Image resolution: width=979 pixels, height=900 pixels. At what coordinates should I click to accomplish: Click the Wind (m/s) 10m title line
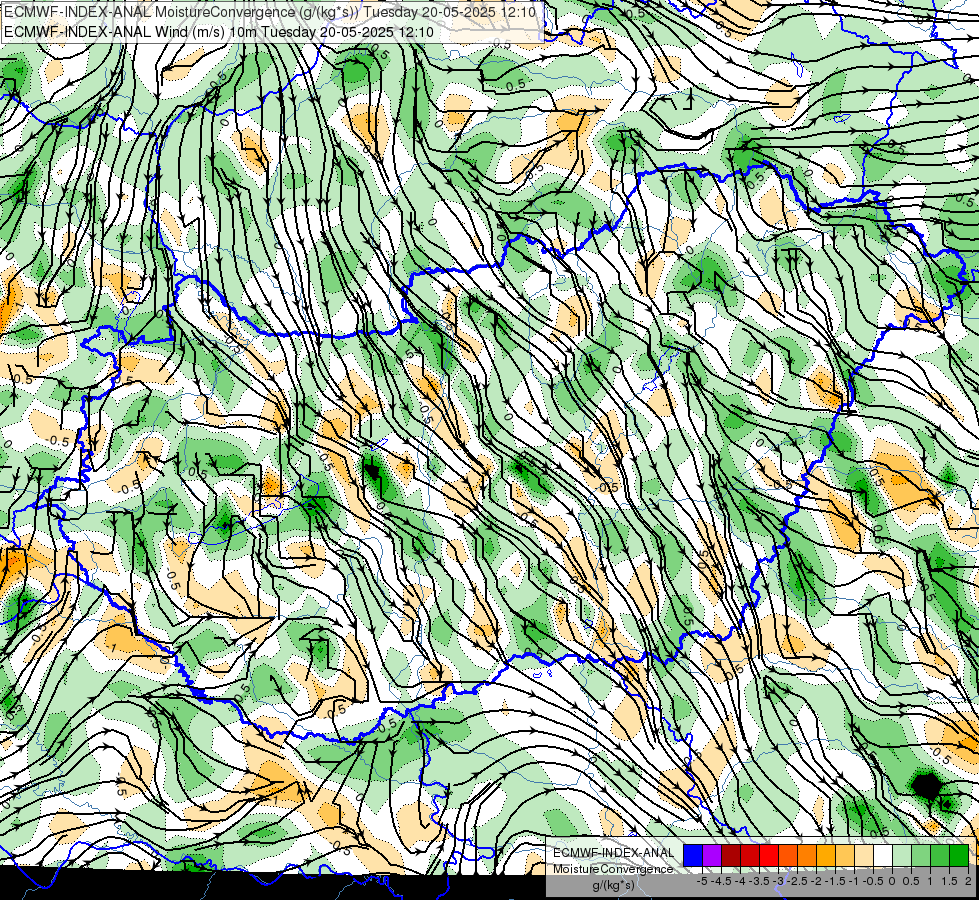(x=219, y=32)
